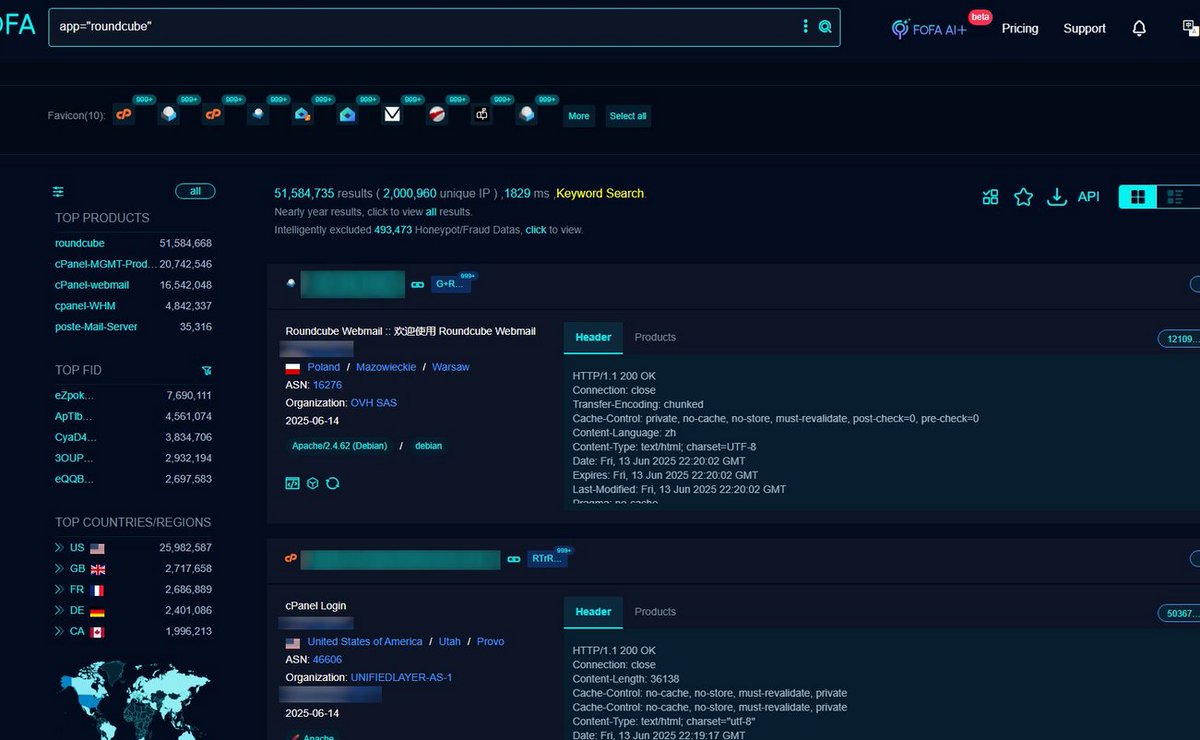
Task: Select cPanel-webmail in TOP PRODUCTS
Action: point(93,285)
